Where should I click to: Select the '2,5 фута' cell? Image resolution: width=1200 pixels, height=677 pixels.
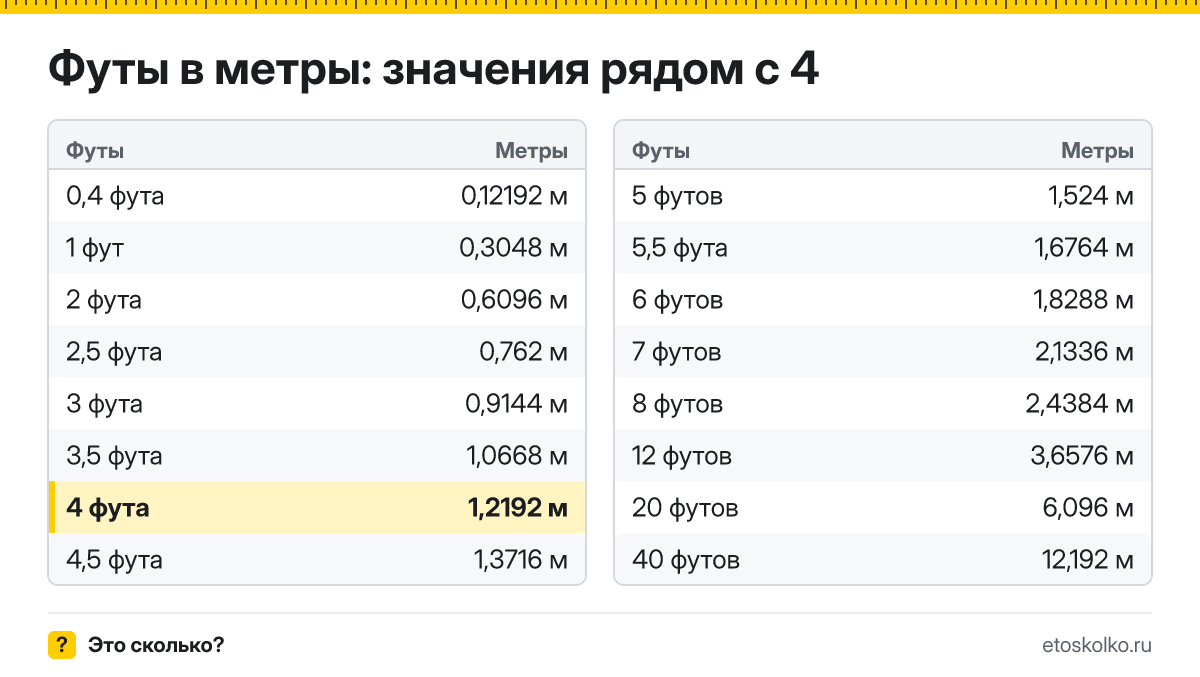pos(114,352)
